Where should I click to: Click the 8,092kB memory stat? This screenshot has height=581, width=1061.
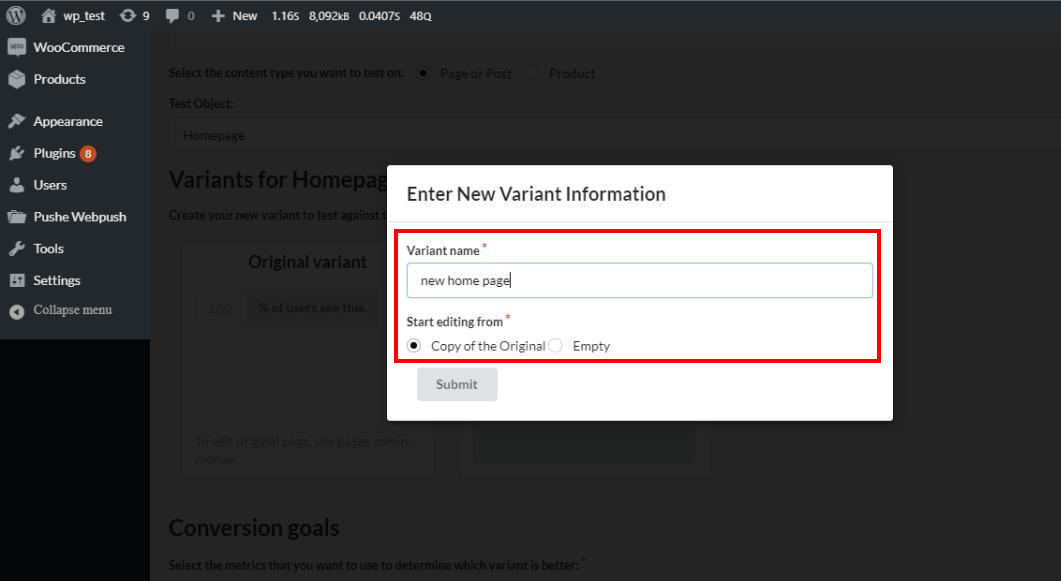pos(329,16)
